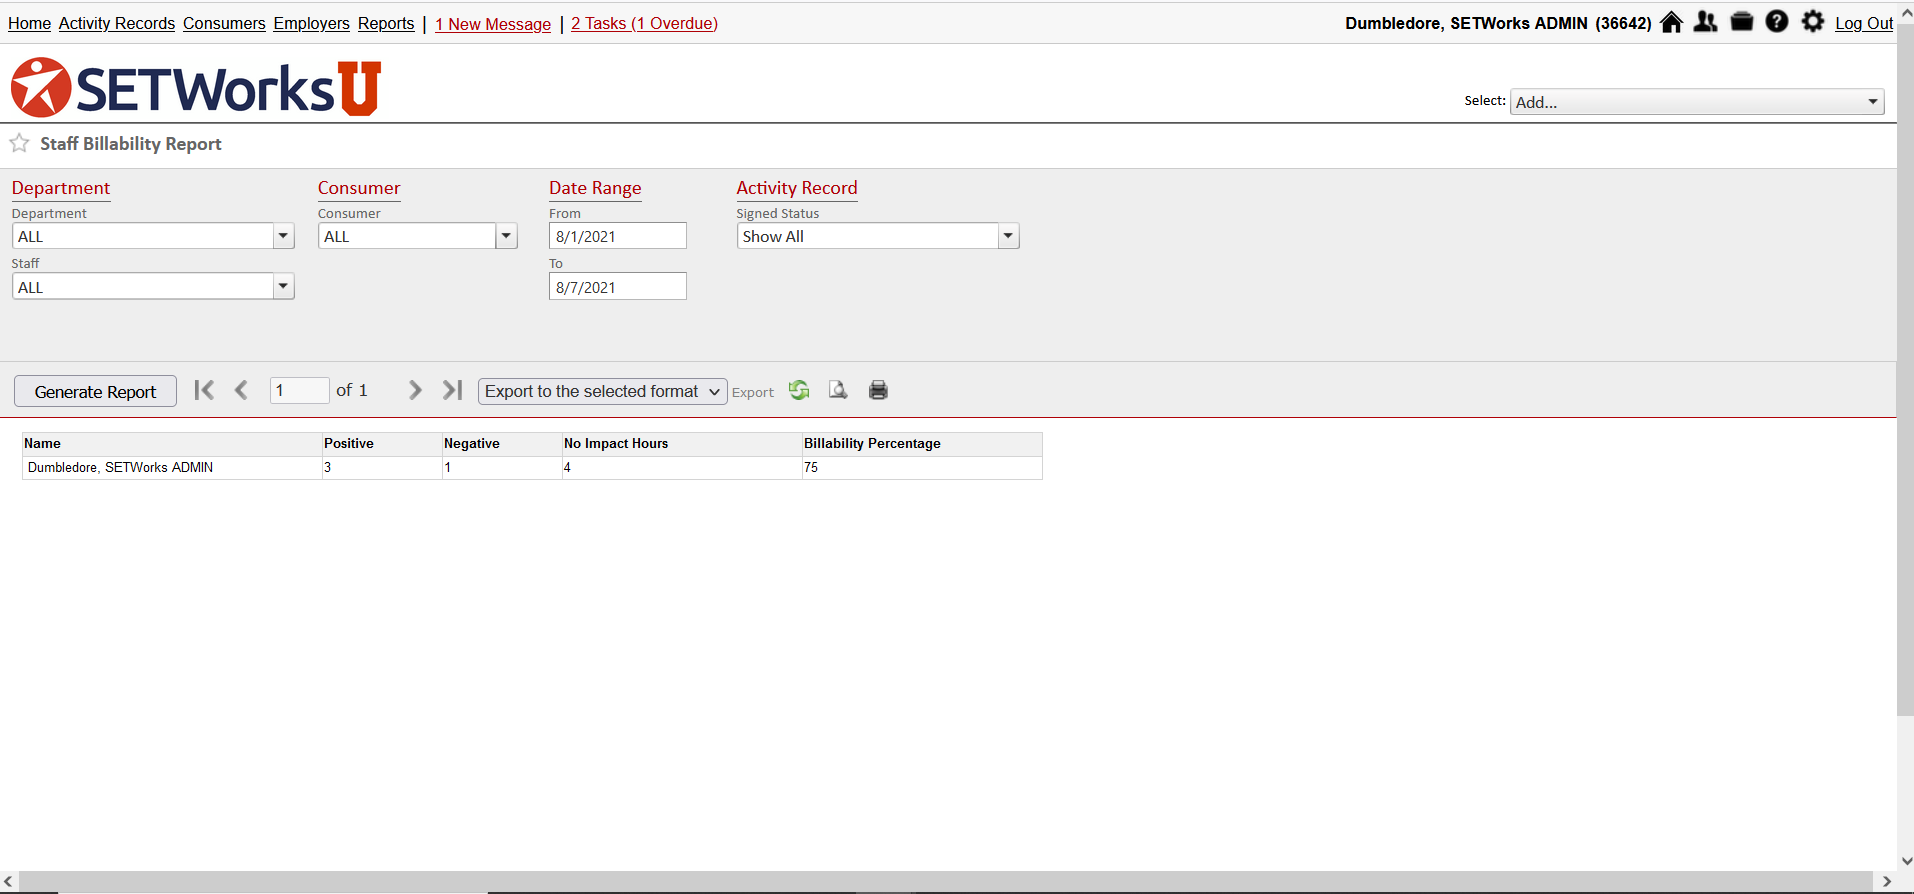Click the Log Out link
This screenshot has height=894, width=1914.
click(1864, 23)
